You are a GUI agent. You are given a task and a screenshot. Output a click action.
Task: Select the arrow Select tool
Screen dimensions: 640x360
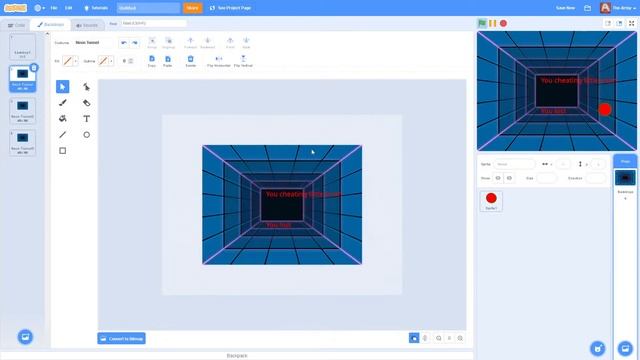[x=62, y=87]
